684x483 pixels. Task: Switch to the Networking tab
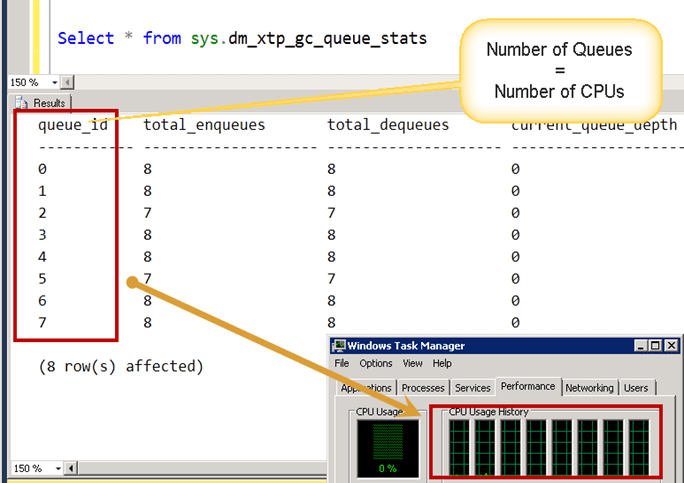(x=589, y=388)
